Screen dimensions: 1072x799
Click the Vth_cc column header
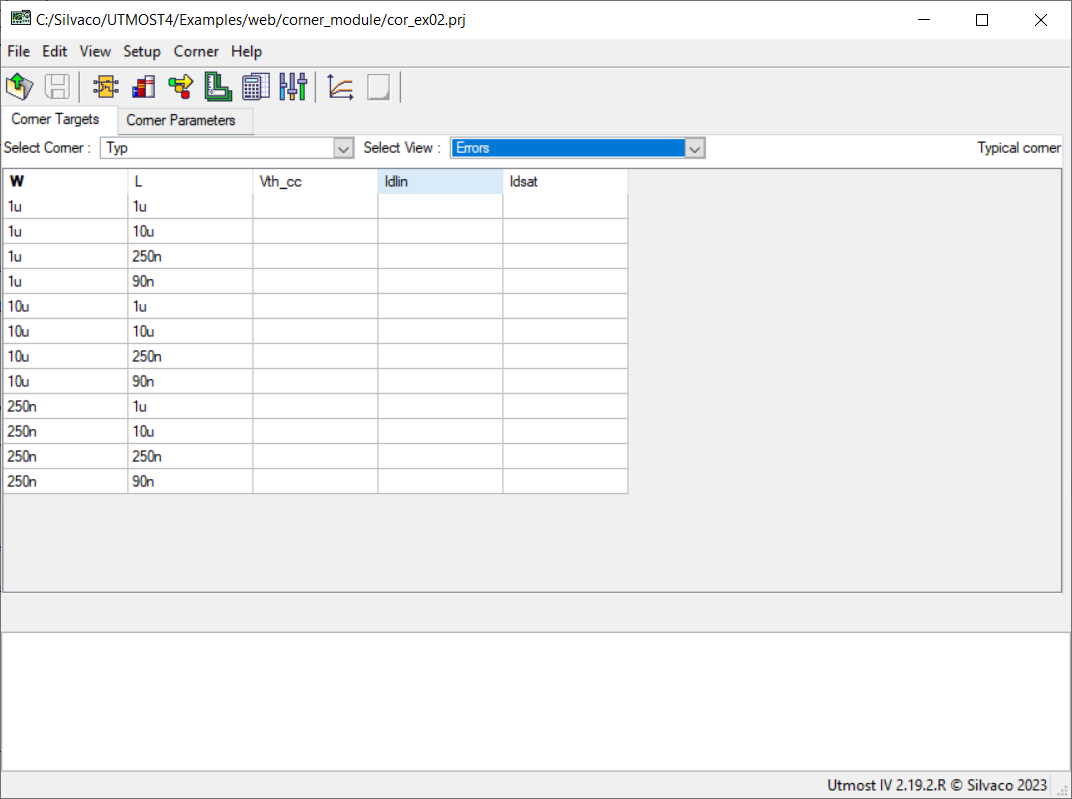coord(315,181)
